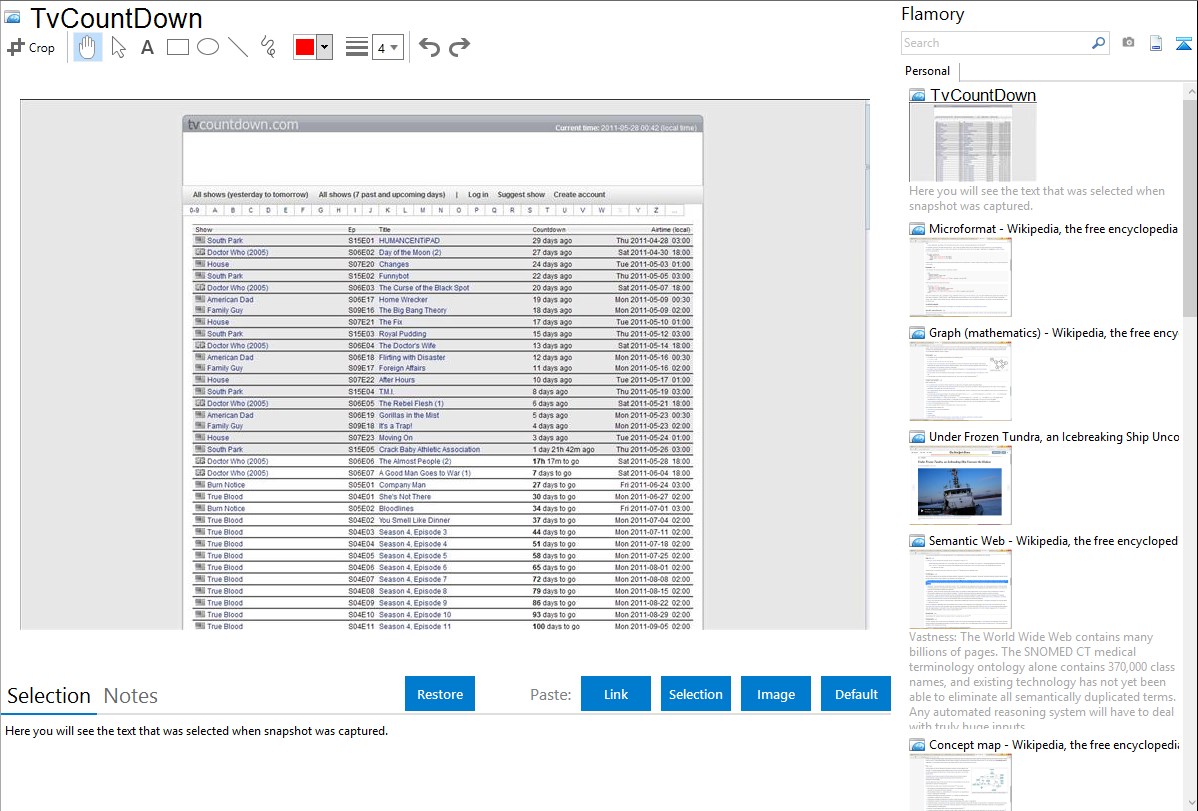The height and width of the screenshot is (811, 1198).
Task: Click the Flamory search field
Action: [996, 43]
